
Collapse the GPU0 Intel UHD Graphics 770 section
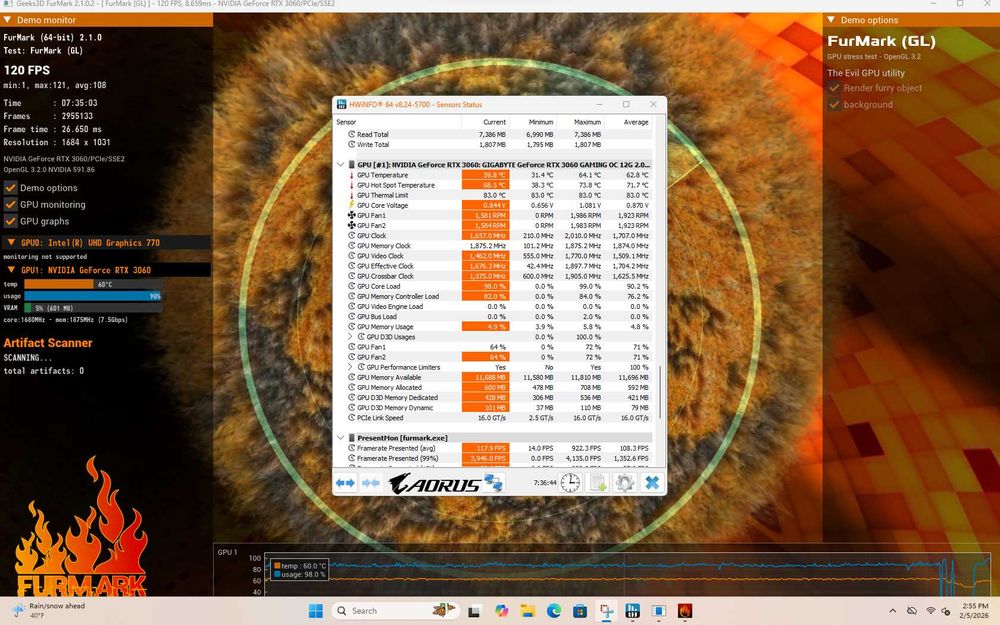click(x=11, y=242)
